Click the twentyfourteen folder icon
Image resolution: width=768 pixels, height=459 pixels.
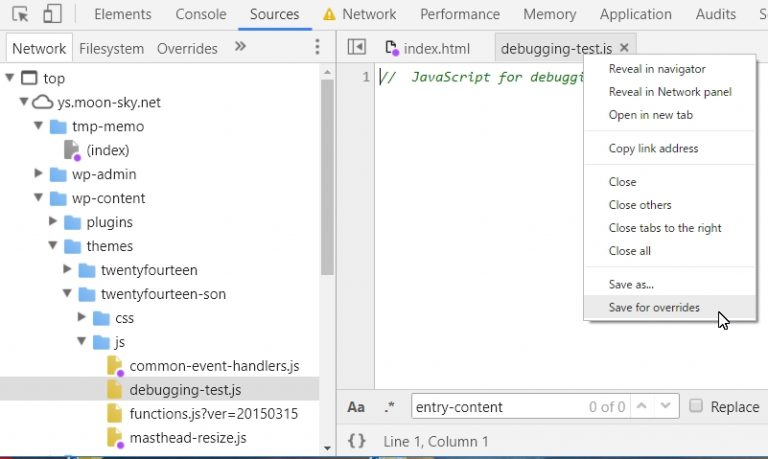(87, 270)
